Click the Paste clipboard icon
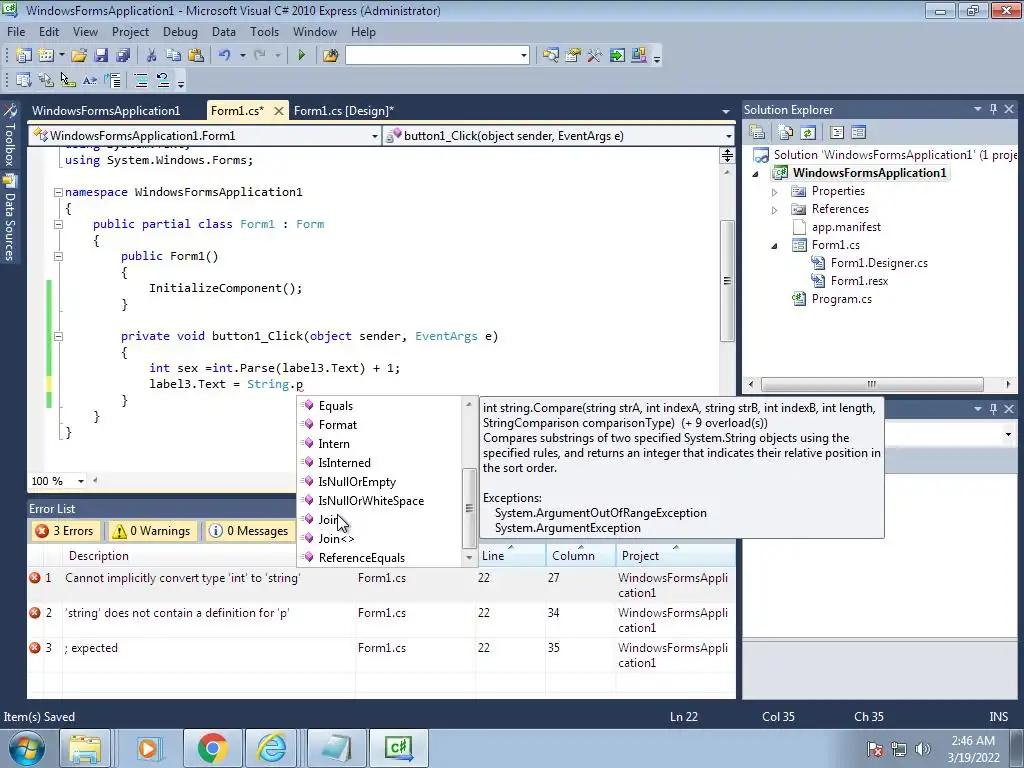 coord(195,56)
